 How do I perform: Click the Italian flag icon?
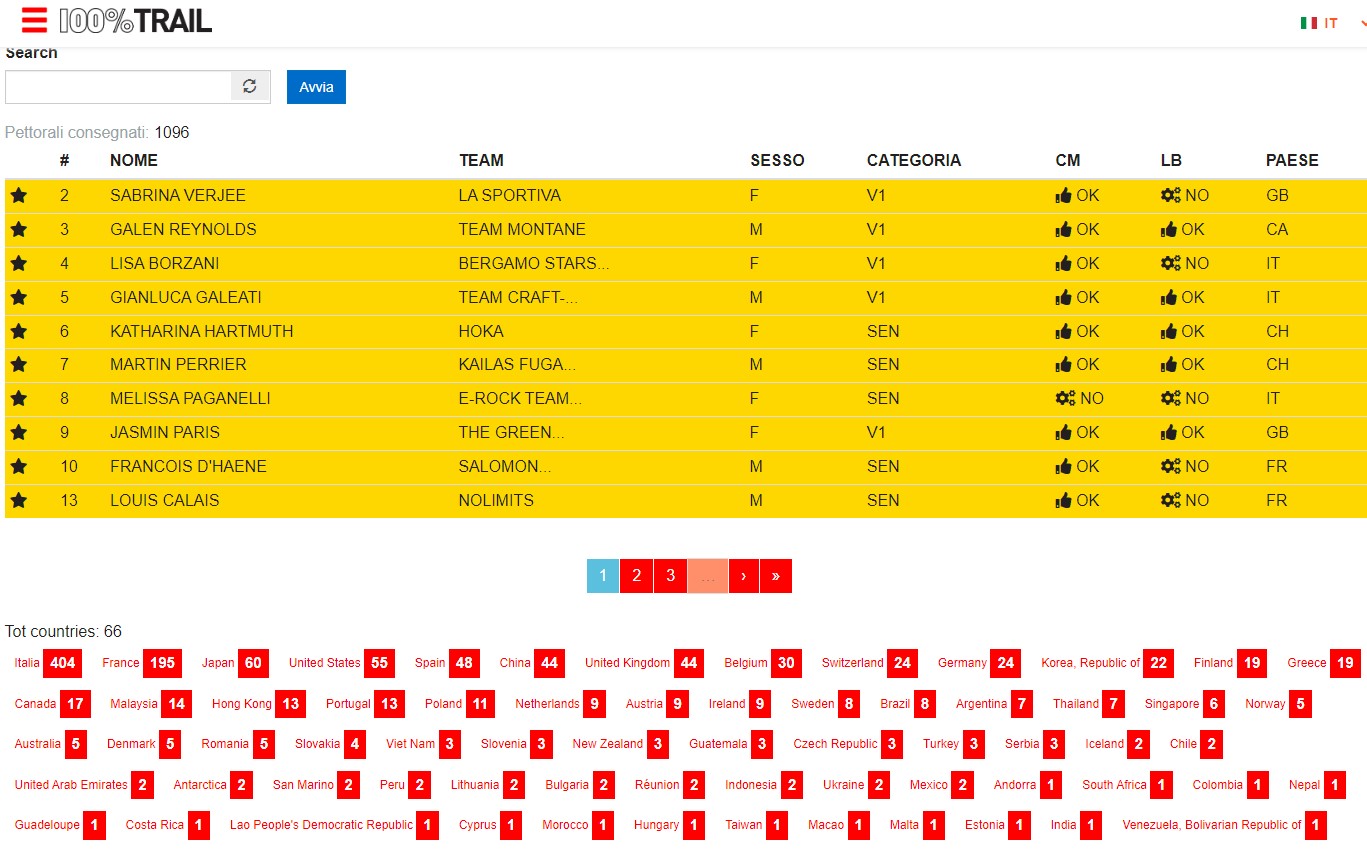[1308, 23]
